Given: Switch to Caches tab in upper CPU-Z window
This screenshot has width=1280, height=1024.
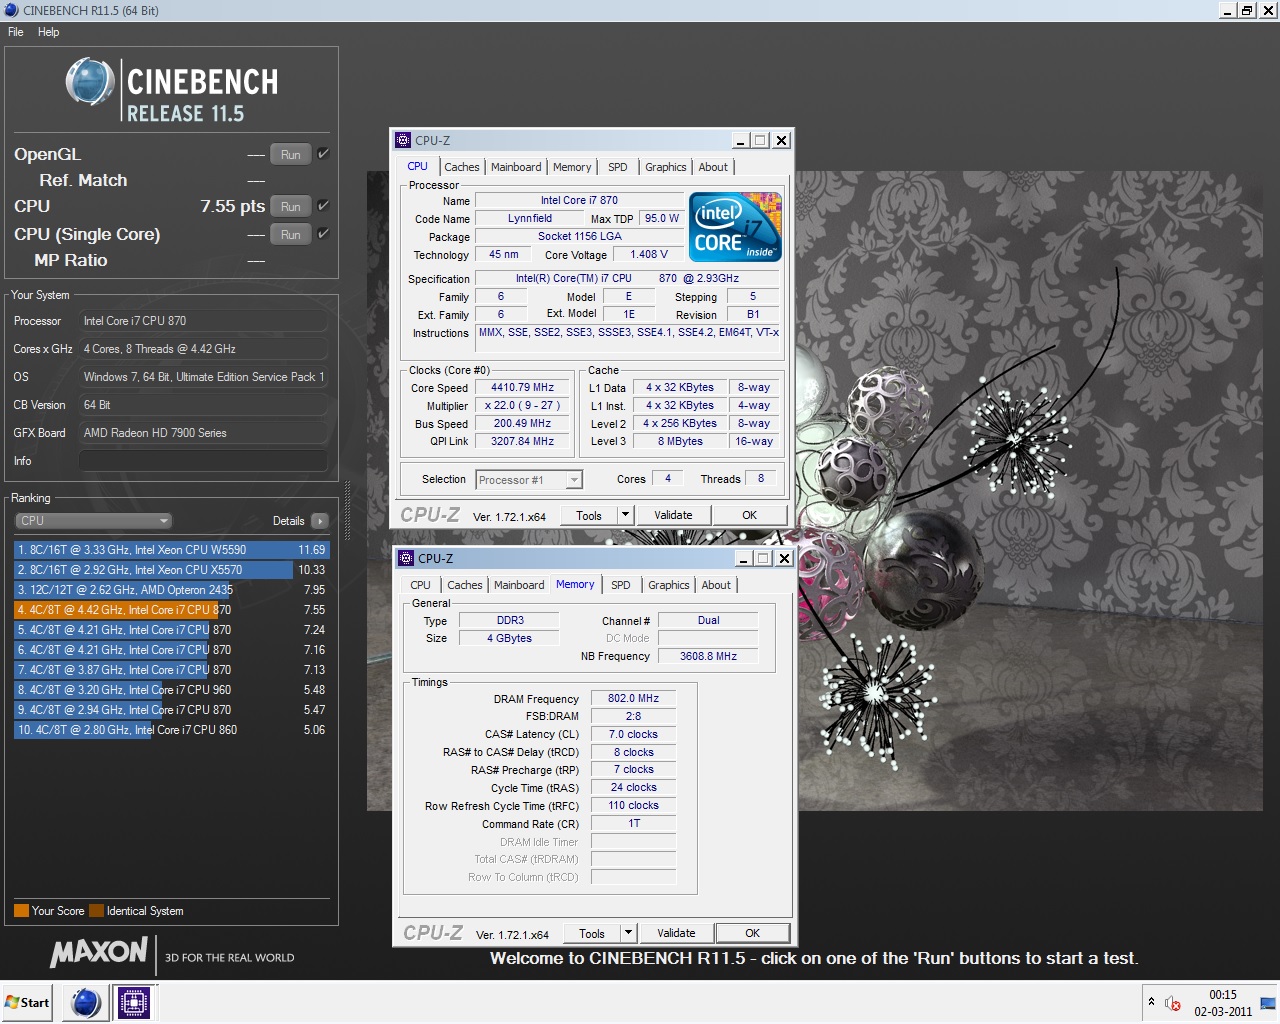Looking at the screenshot, I should point(462,167).
